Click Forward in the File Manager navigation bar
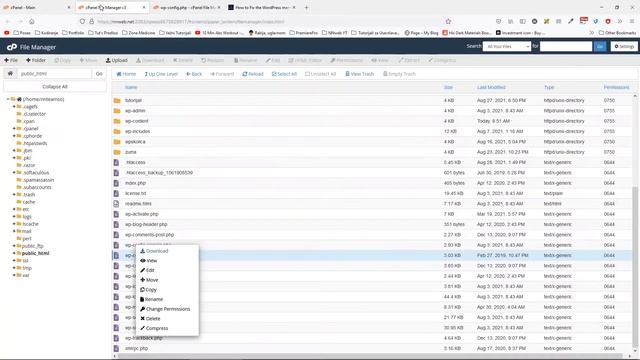The width and height of the screenshot is (640, 360). coord(222,74)
